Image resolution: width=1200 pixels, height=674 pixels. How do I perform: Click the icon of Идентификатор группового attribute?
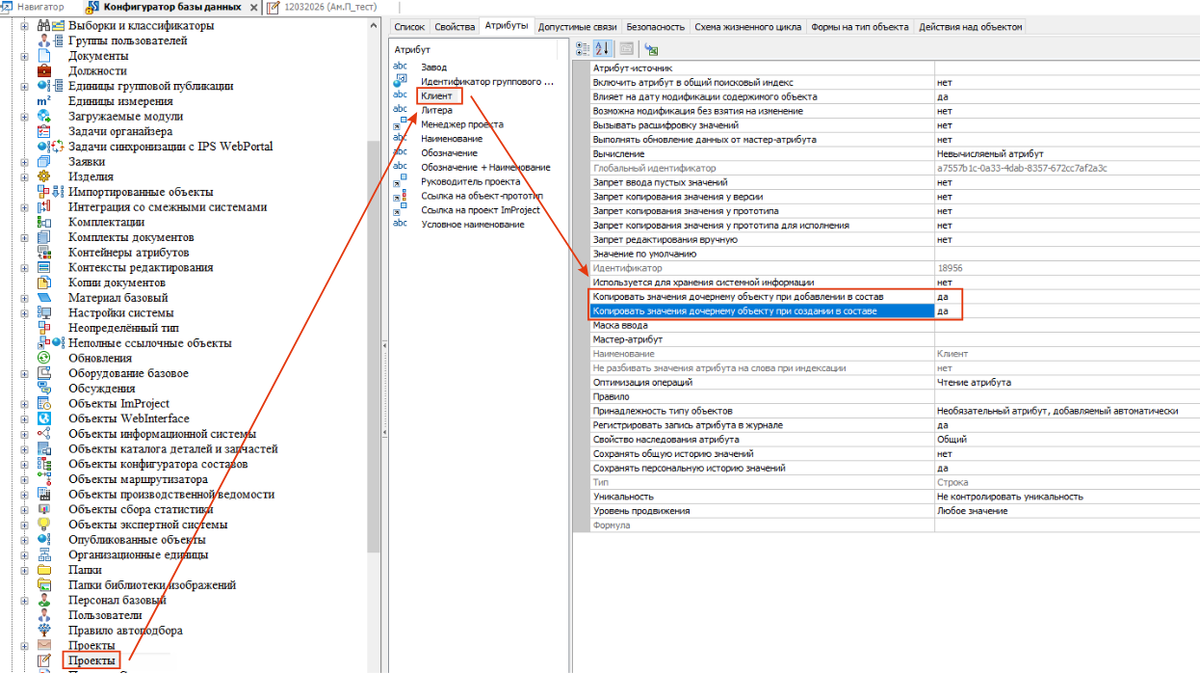point(400,80)
